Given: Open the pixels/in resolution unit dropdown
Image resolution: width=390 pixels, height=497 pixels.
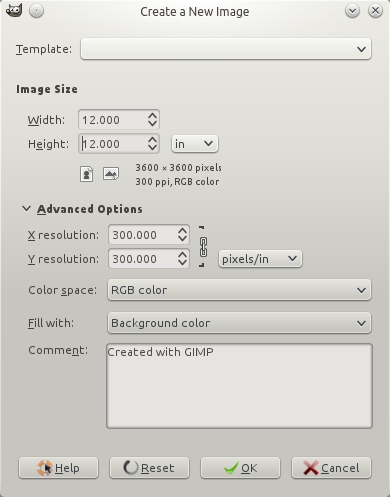Looking at the screenshot, I should (260, 259).
